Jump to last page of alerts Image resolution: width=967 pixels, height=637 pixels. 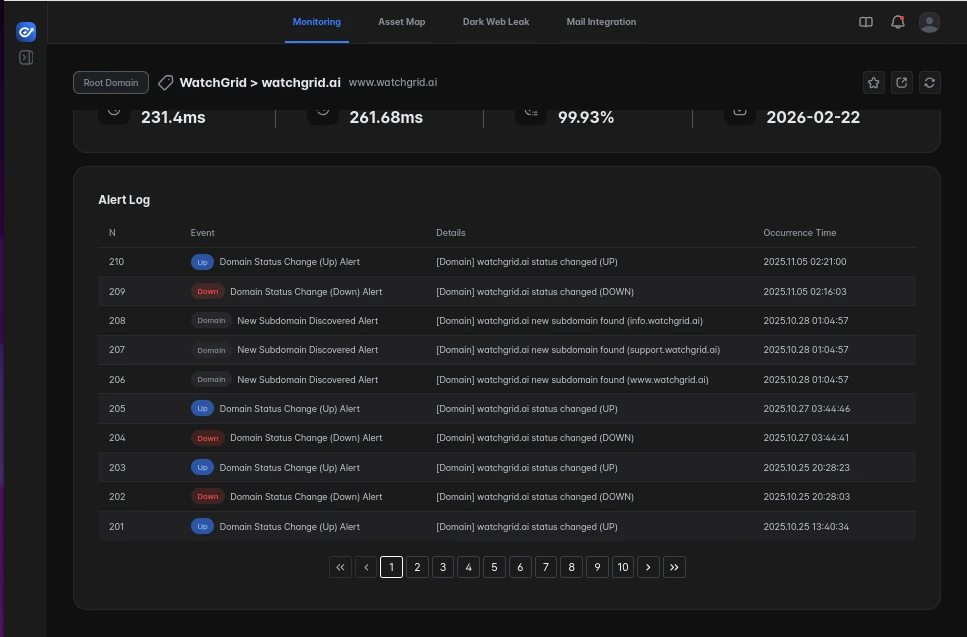click(x=674, y=567)
